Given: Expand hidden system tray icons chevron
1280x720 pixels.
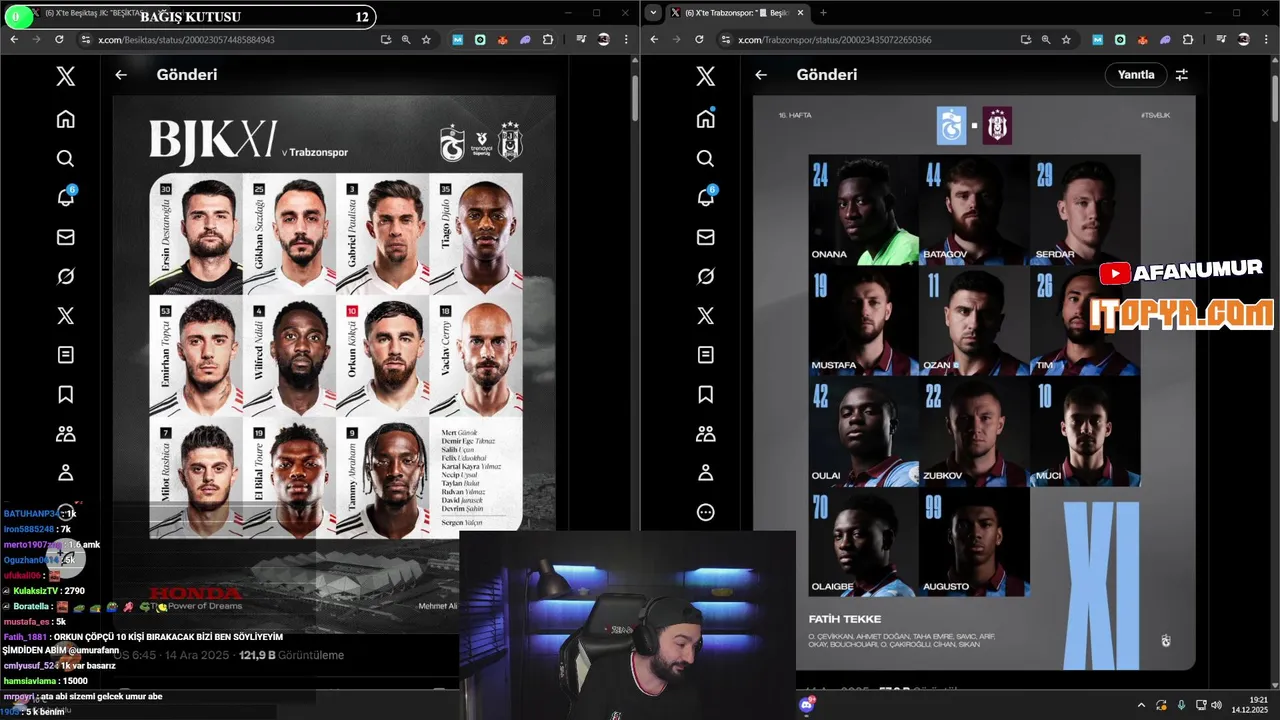Looking at the screenshot, I should pos(1141,705).
